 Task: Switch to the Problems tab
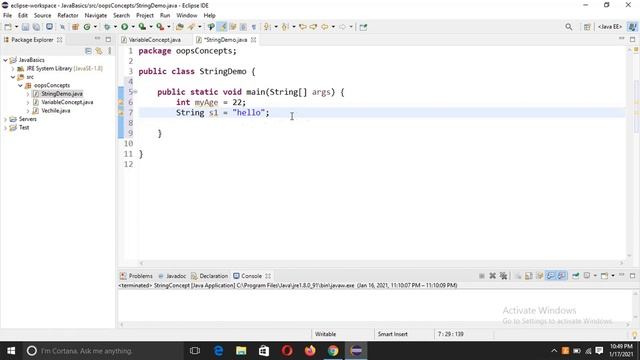point(136,276)
